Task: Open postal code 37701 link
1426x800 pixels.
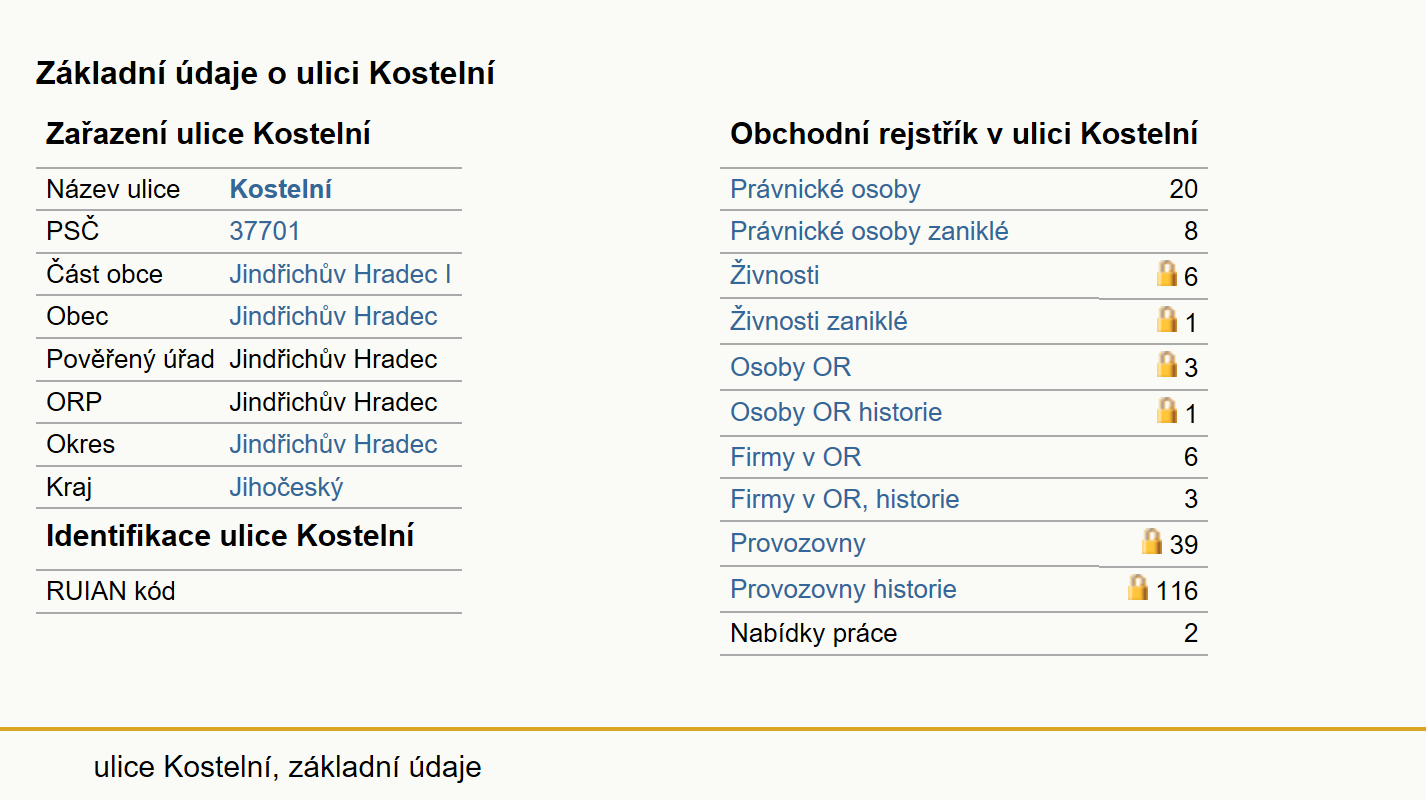Action: coord(265,232)
